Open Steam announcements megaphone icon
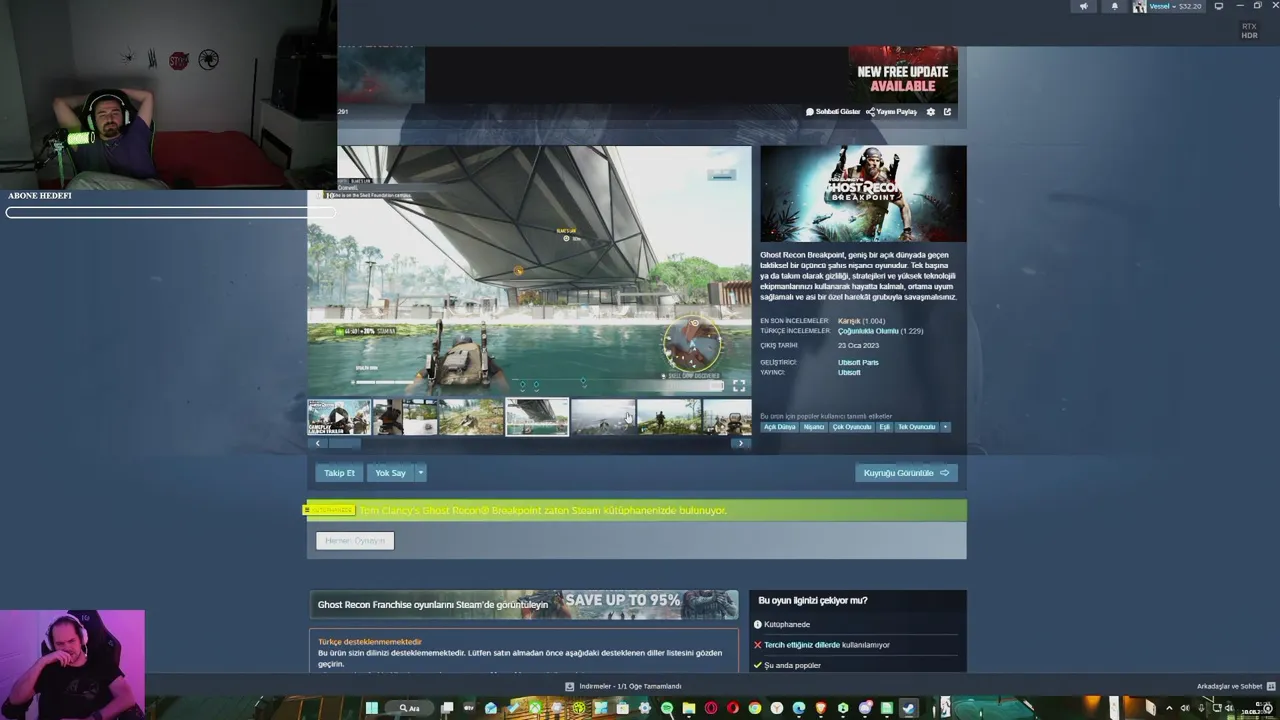The height and width of the screenshot is (720, 1280). 1084,6
